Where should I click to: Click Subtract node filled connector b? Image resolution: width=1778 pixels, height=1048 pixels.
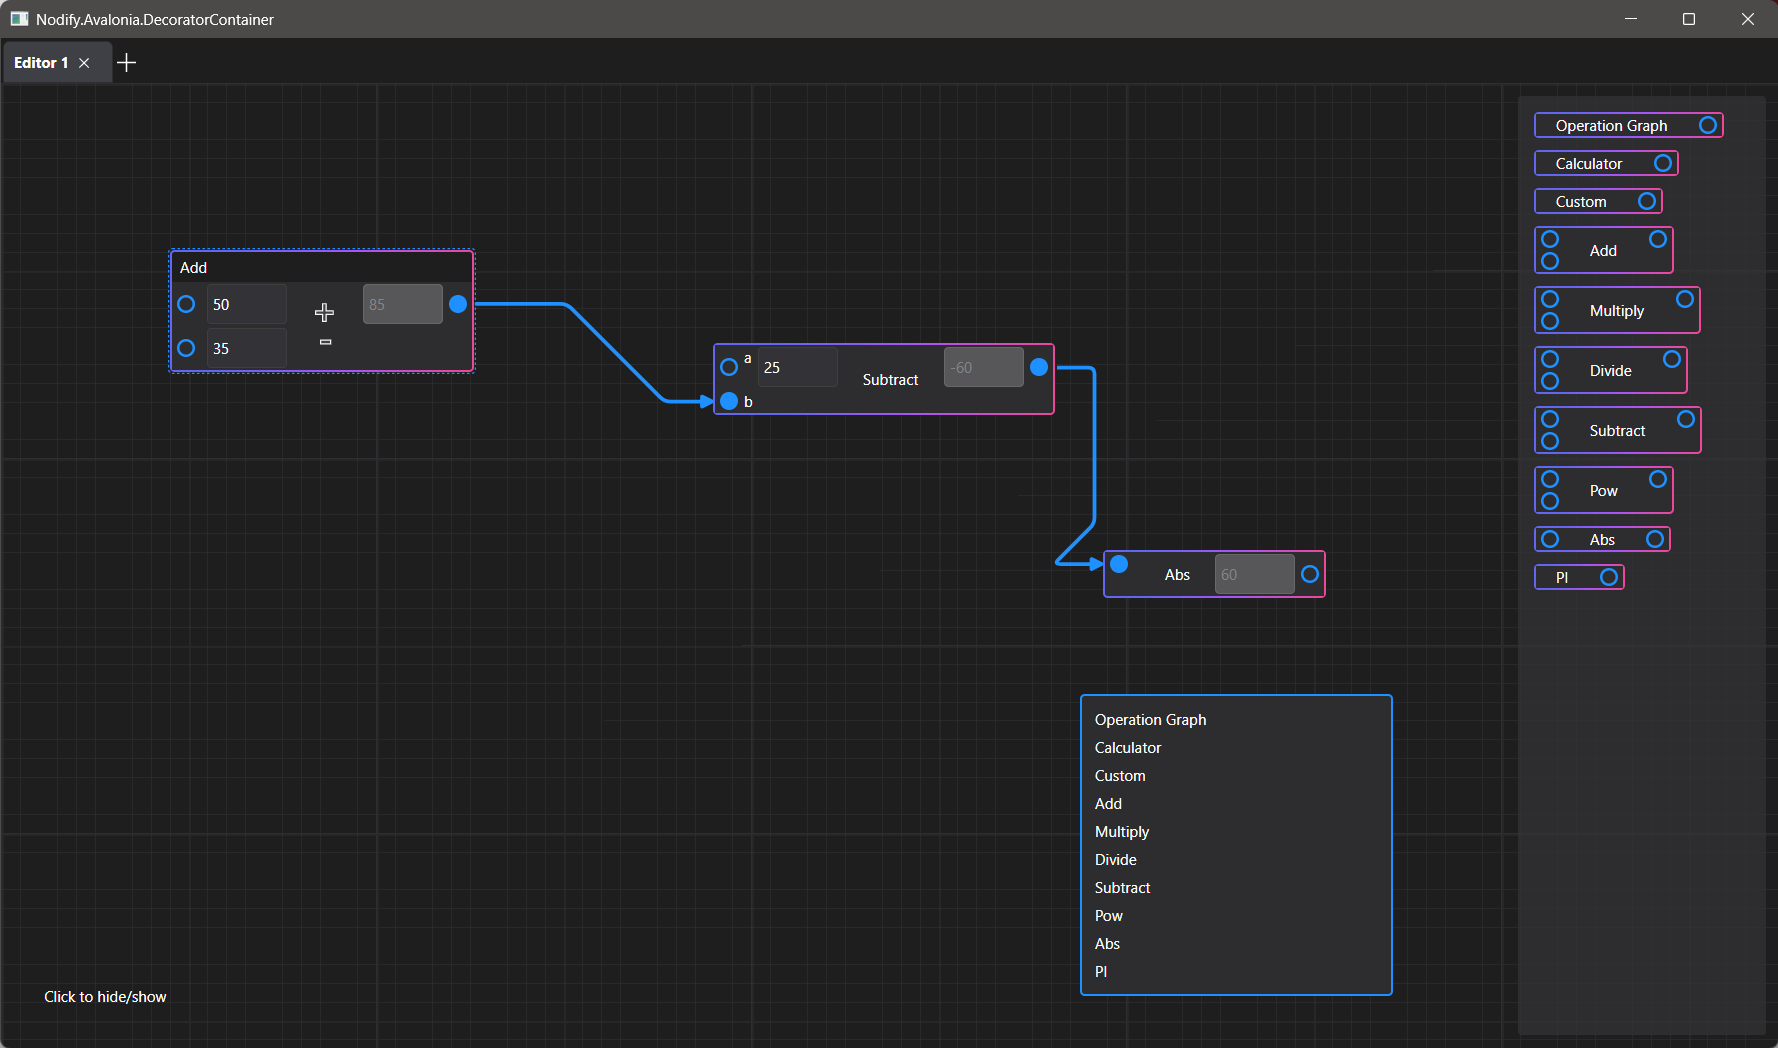[x=729, y=401]
